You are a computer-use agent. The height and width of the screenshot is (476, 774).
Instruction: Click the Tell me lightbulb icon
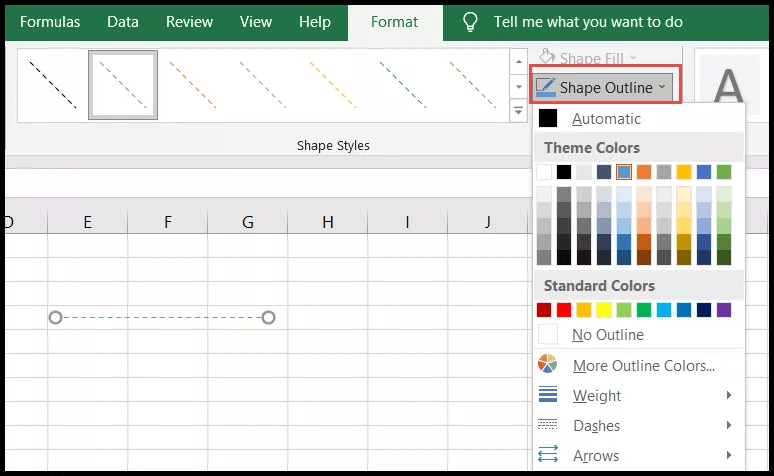click(x=470, y=22)
